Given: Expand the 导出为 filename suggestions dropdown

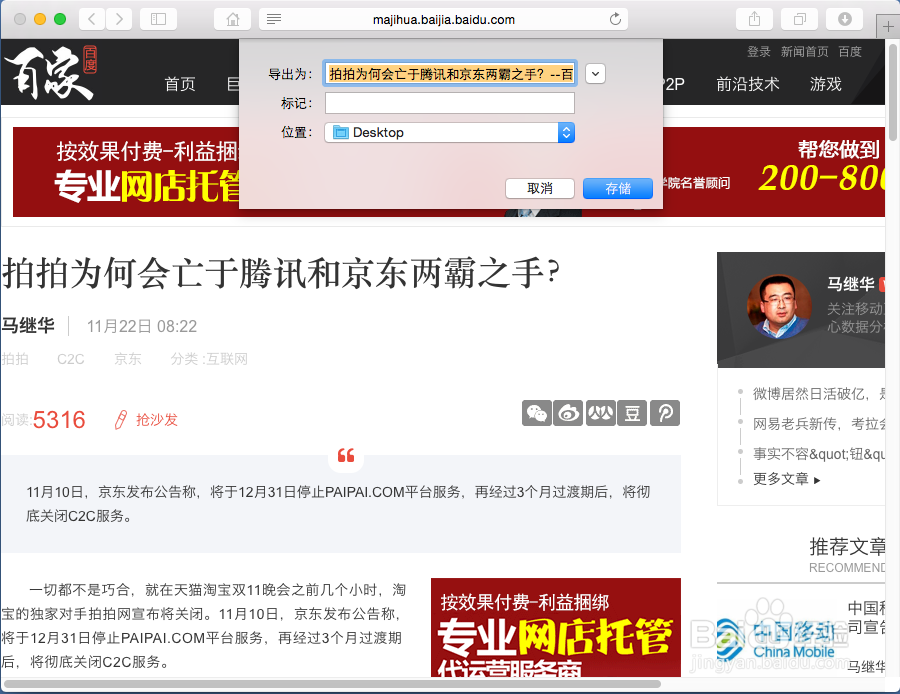Looking at the screenshot, I should (595, 73).
